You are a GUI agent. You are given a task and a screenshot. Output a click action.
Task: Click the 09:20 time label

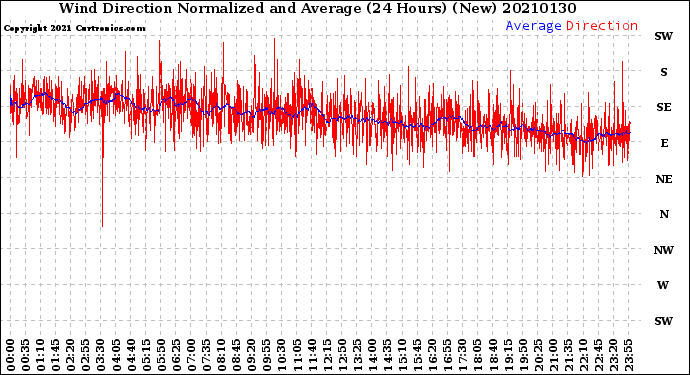point(251,355)
